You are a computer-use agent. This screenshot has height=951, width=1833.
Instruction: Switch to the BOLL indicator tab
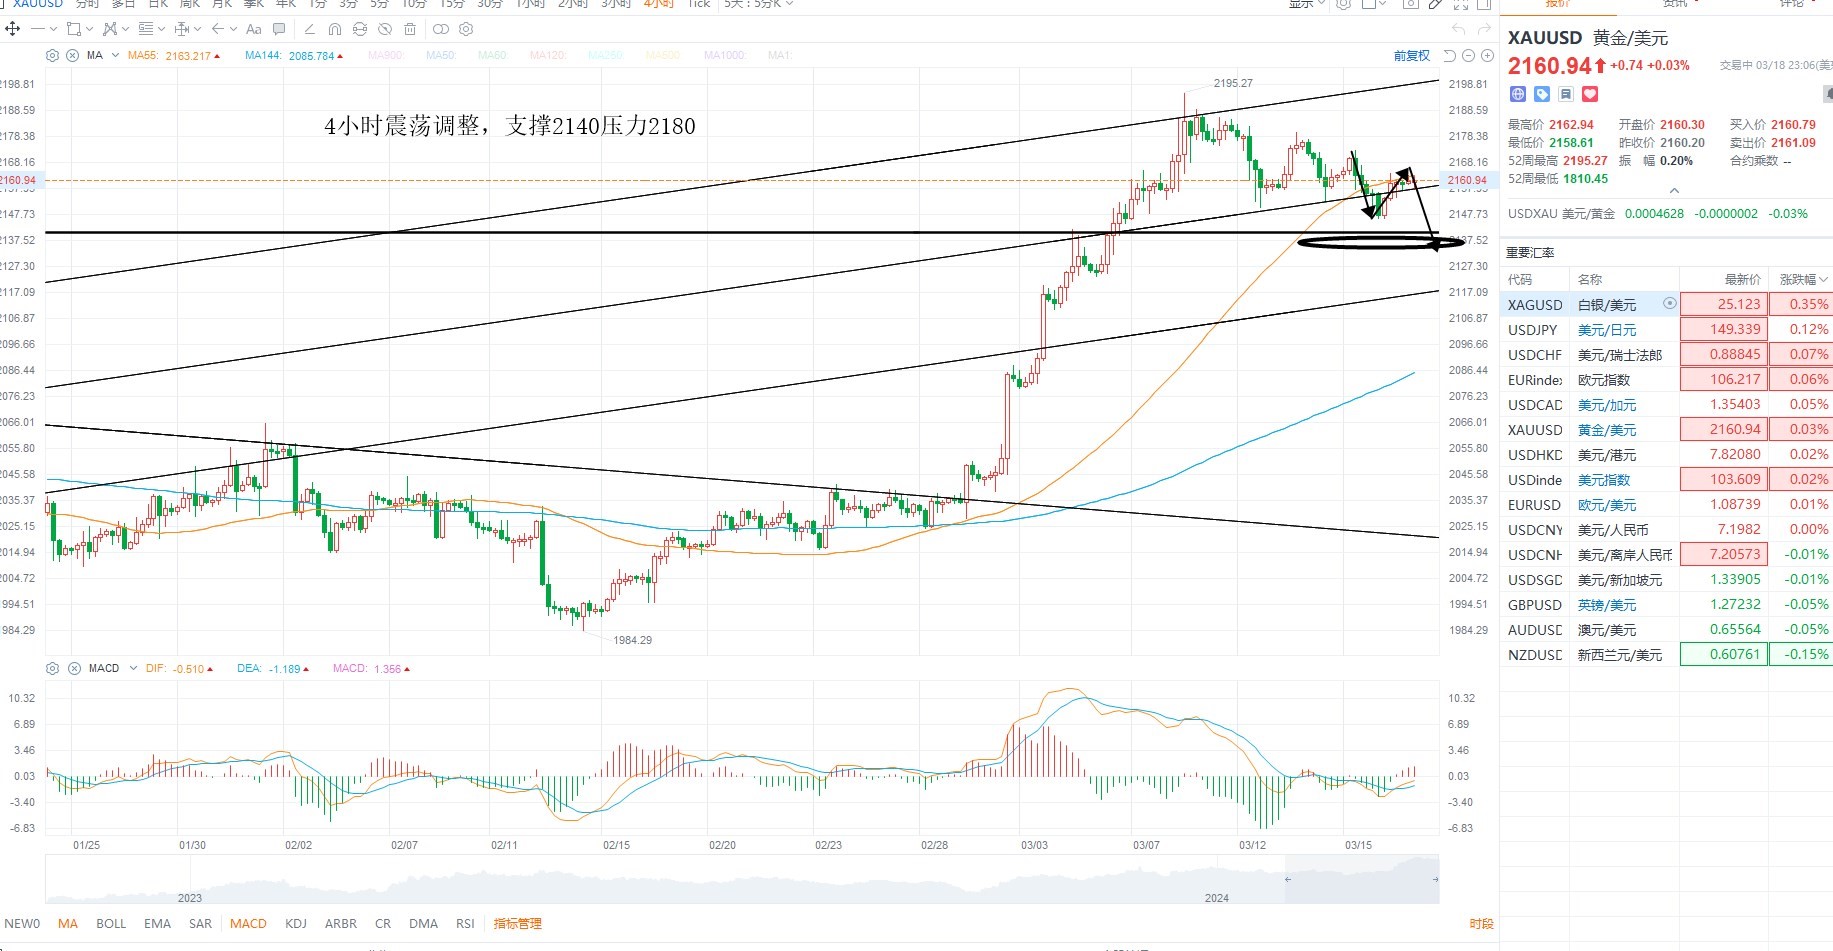(111, 924)
